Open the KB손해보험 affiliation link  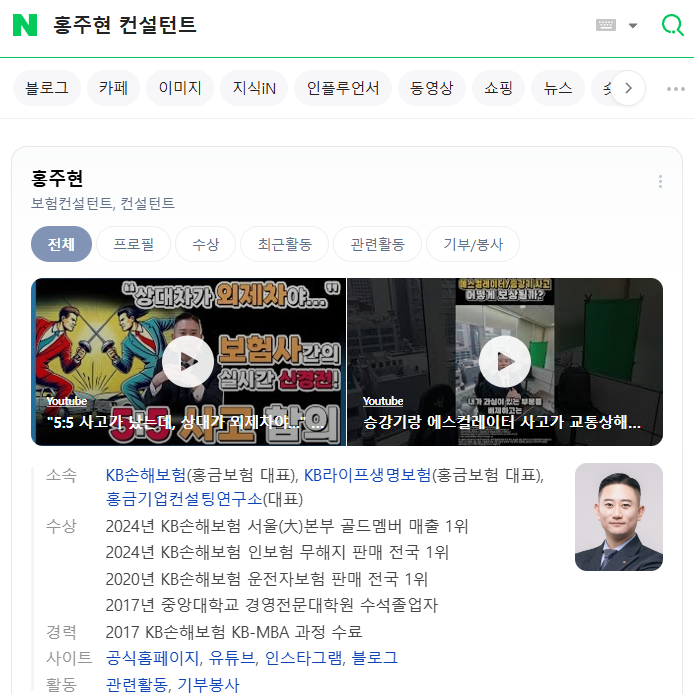point(146,475)
